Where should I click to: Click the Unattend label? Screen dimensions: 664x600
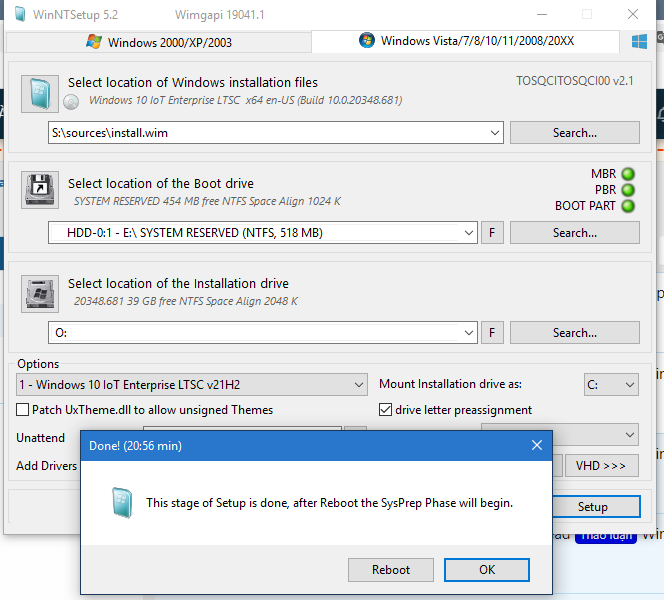click(41, 437)
